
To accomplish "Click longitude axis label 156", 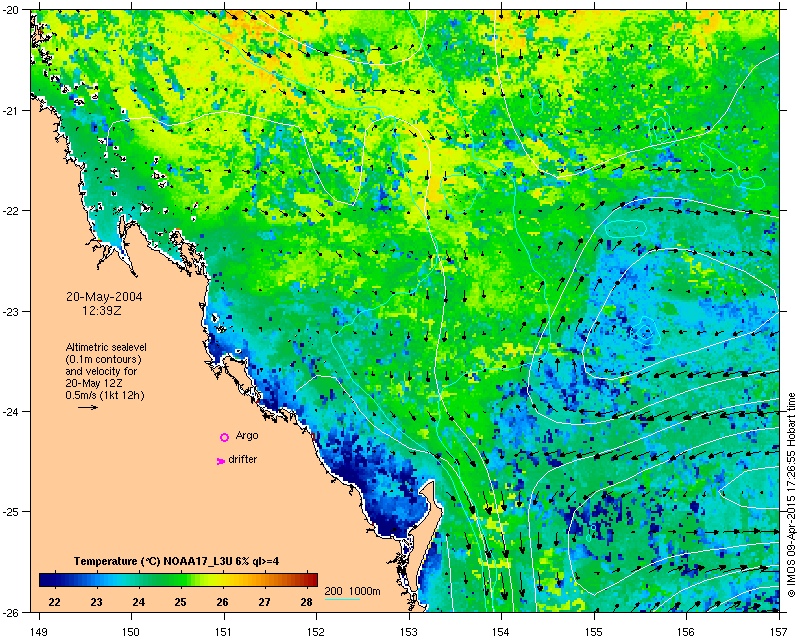I will 687,632.
